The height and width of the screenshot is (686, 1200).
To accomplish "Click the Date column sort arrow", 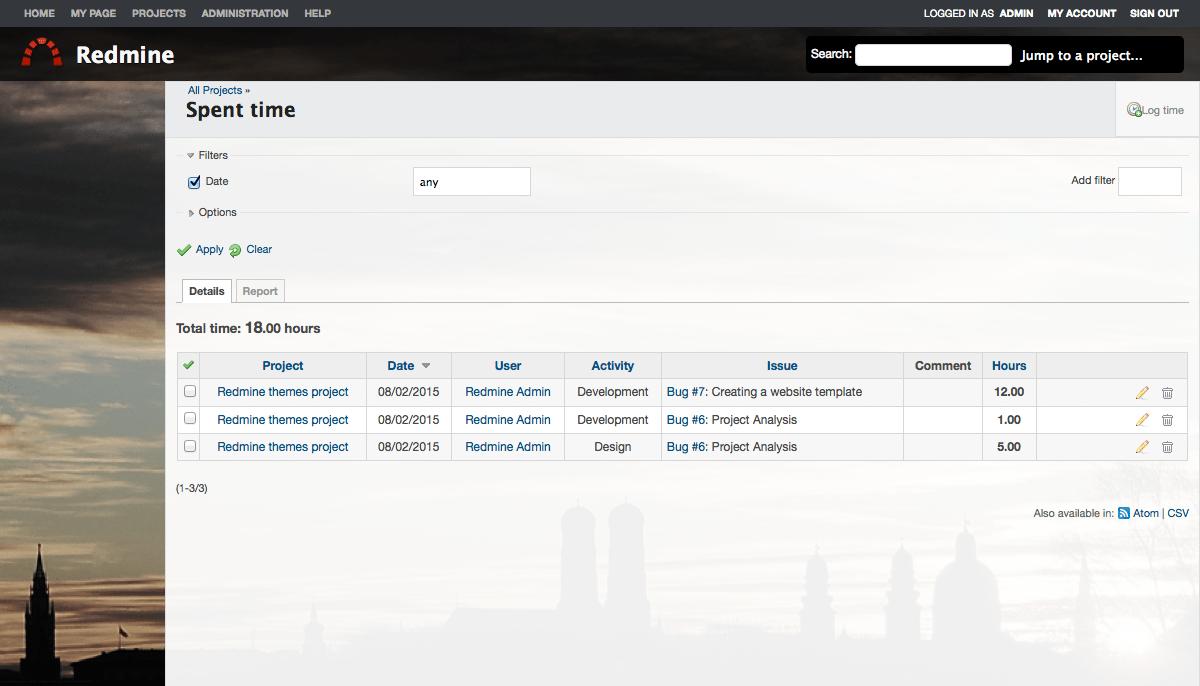I will 426,366.
